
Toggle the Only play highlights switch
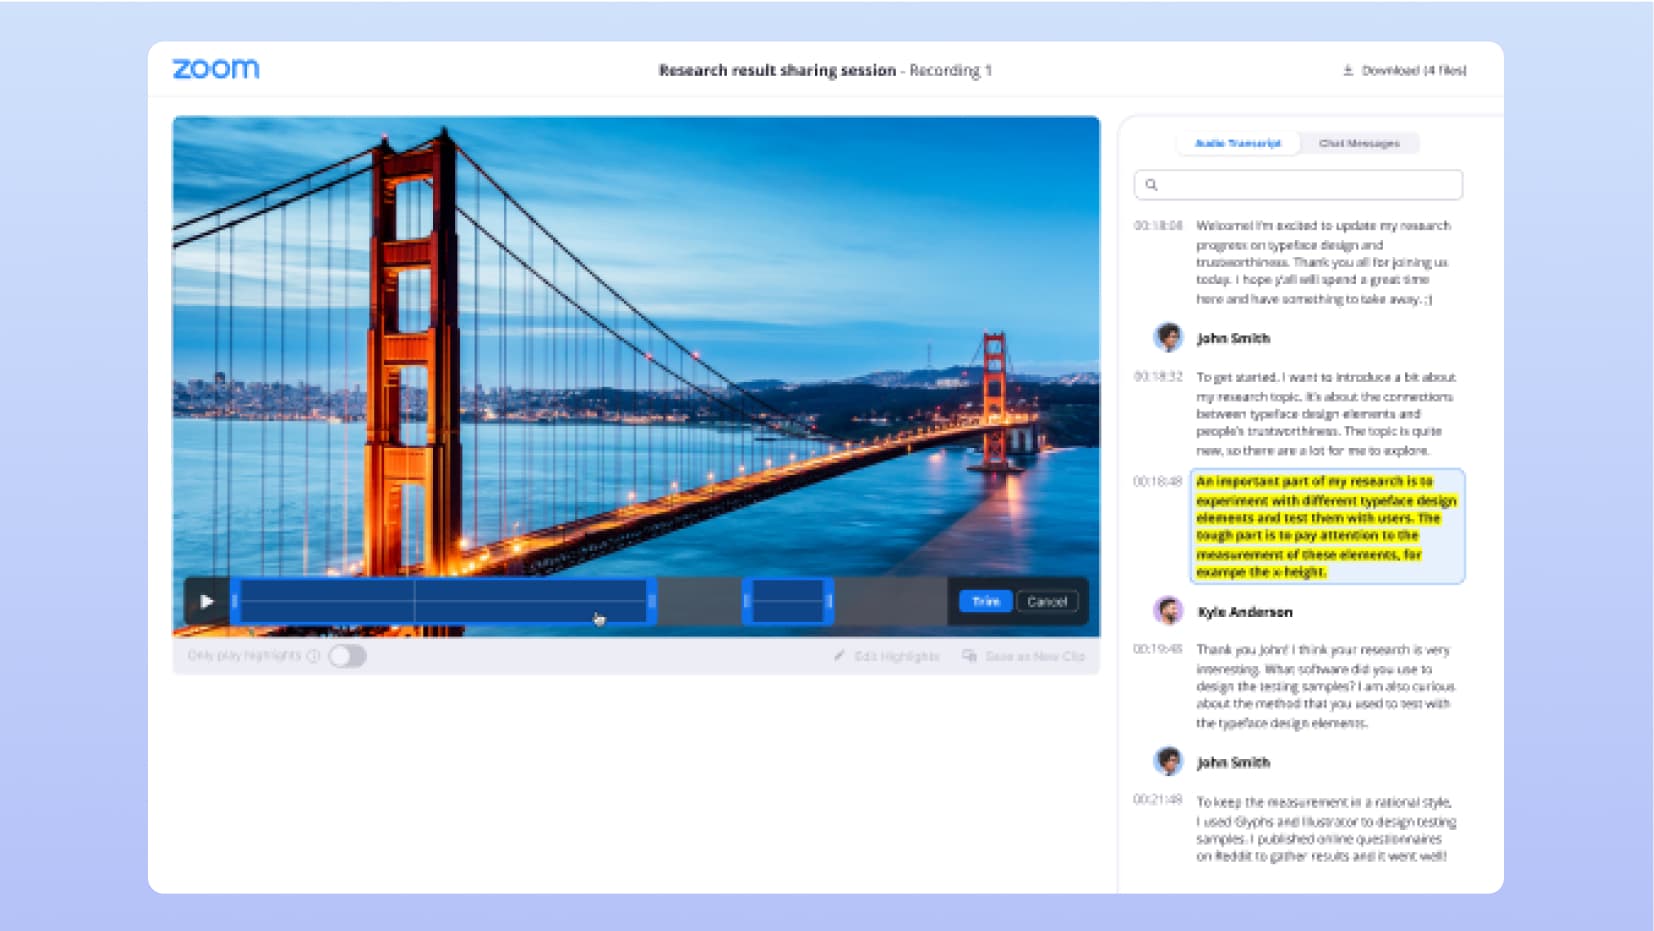pos(347,656)
